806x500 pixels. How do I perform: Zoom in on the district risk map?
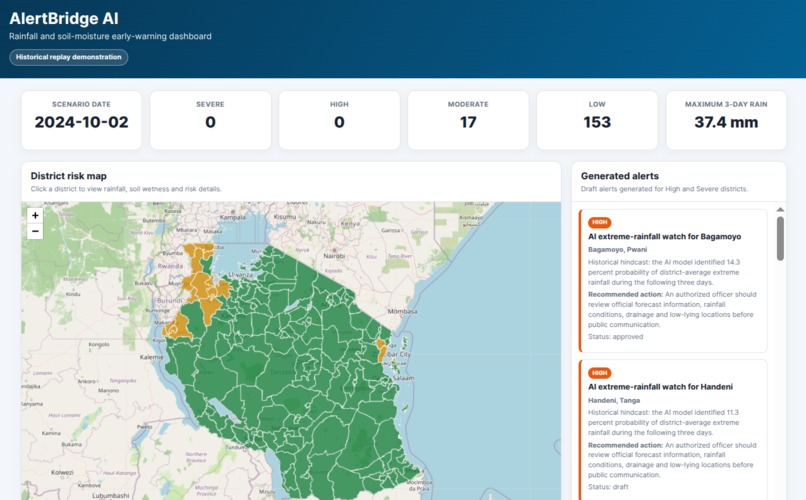(35, 216)
